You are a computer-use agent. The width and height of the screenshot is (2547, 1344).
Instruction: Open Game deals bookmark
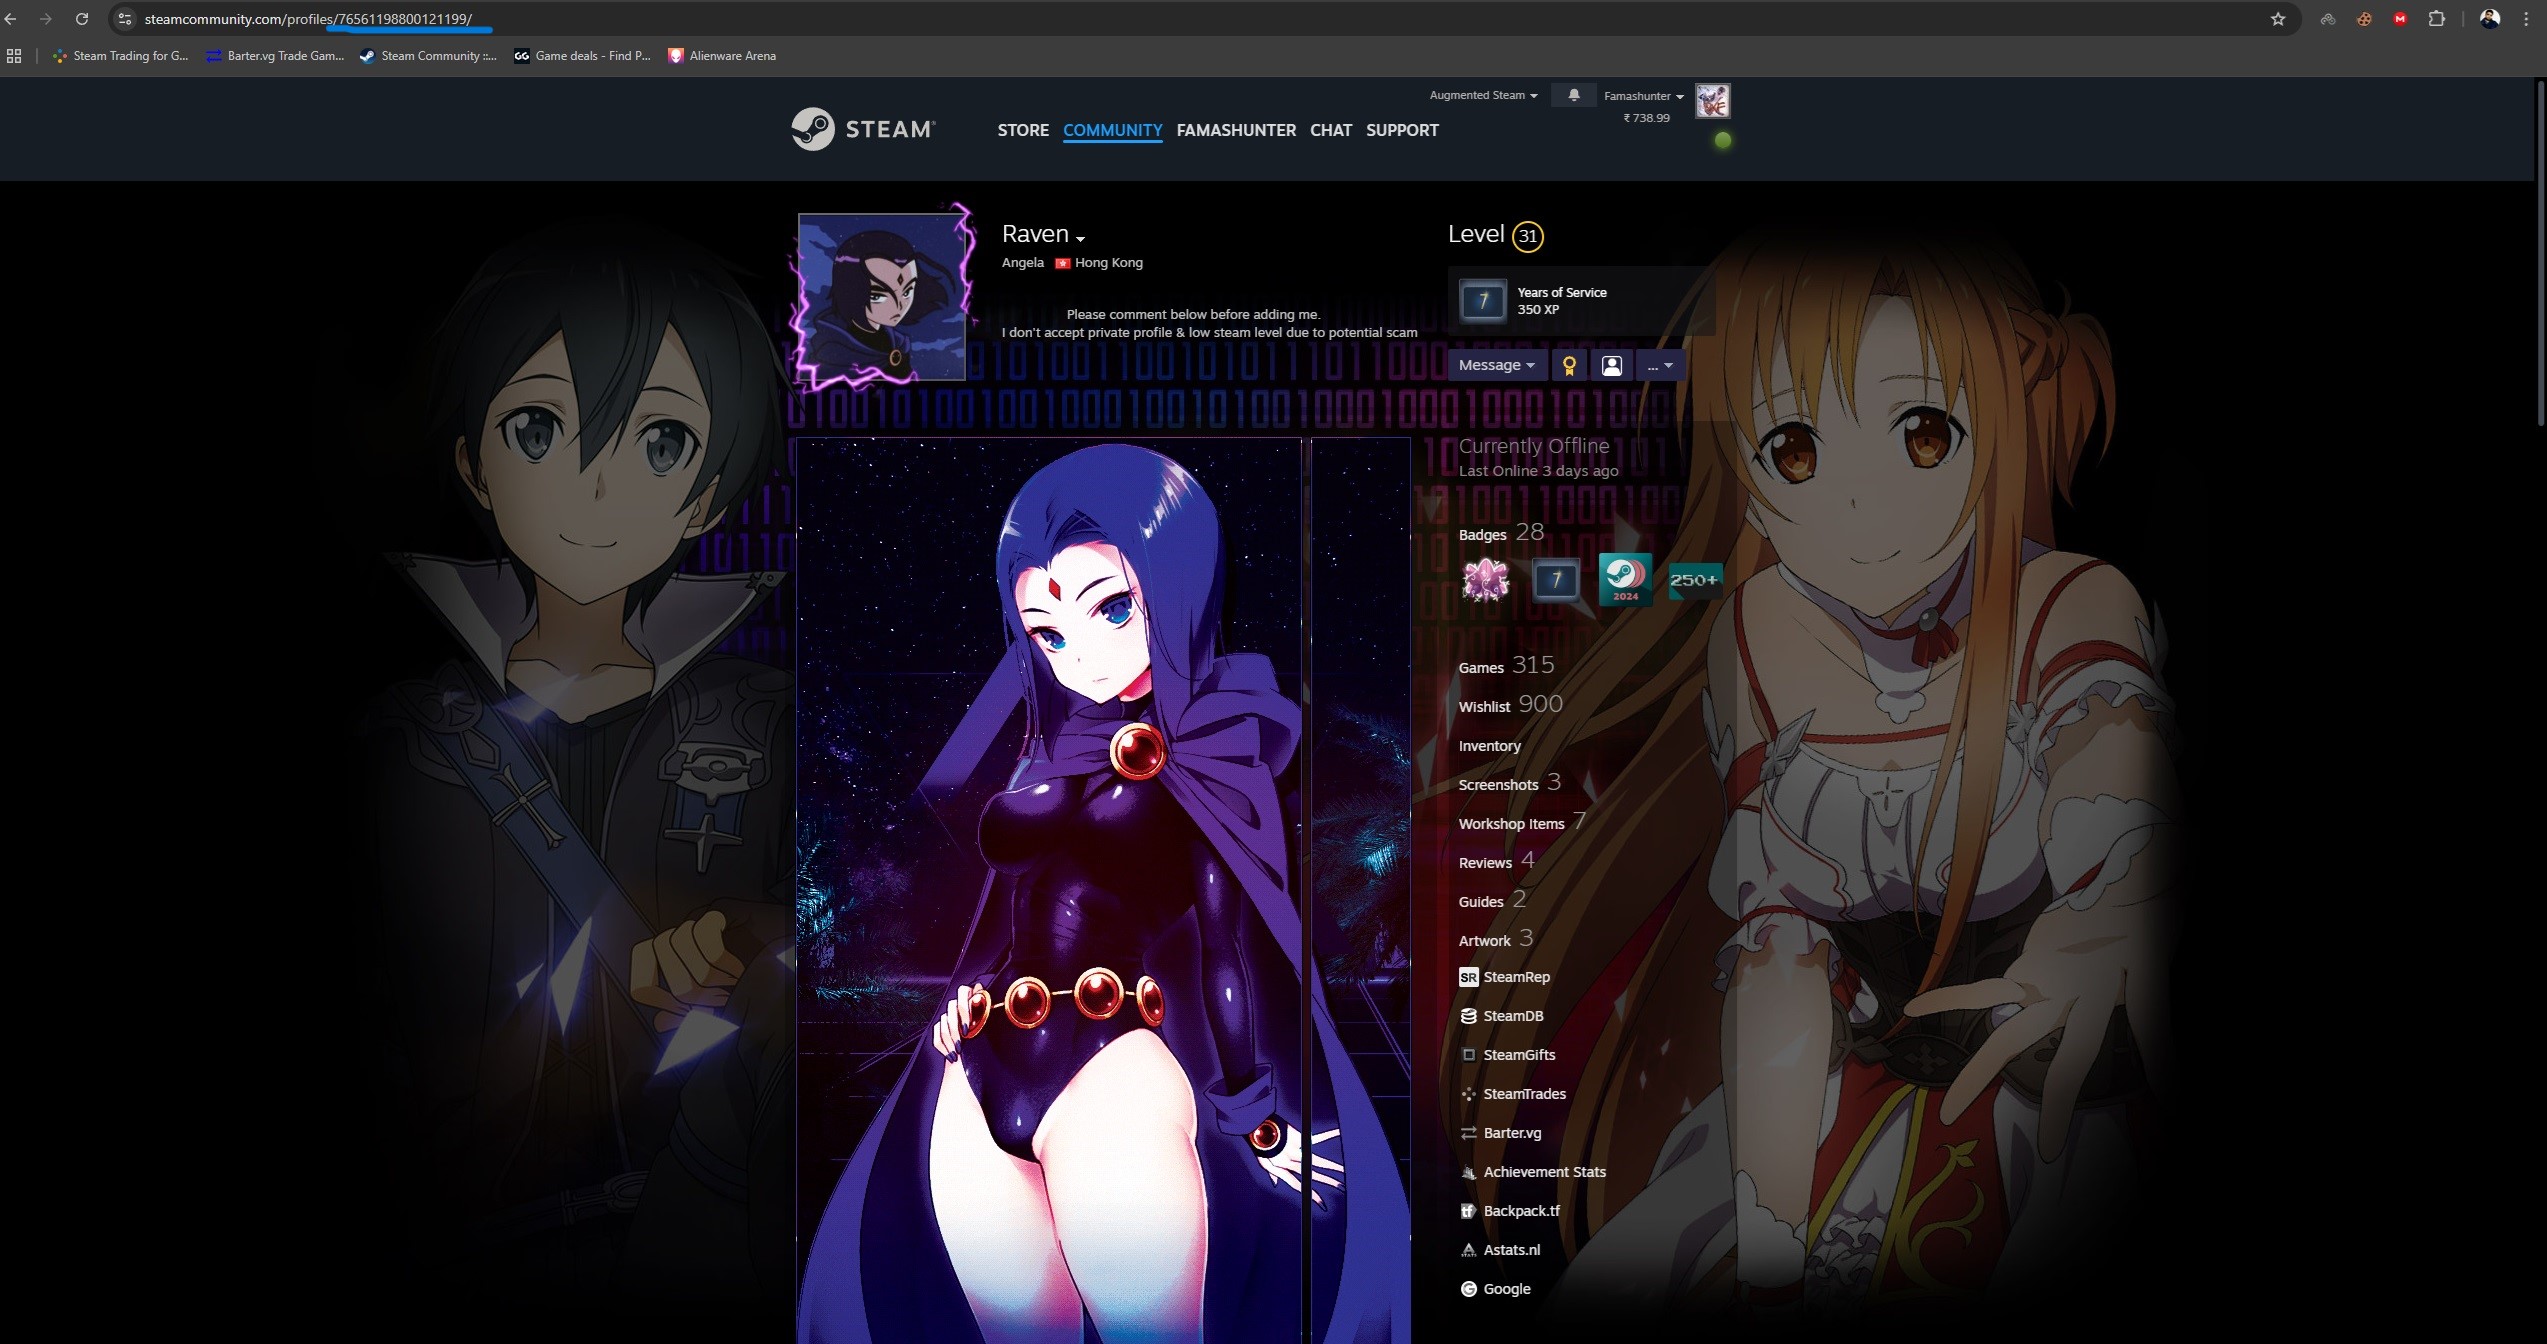click(x=582, y=56)
